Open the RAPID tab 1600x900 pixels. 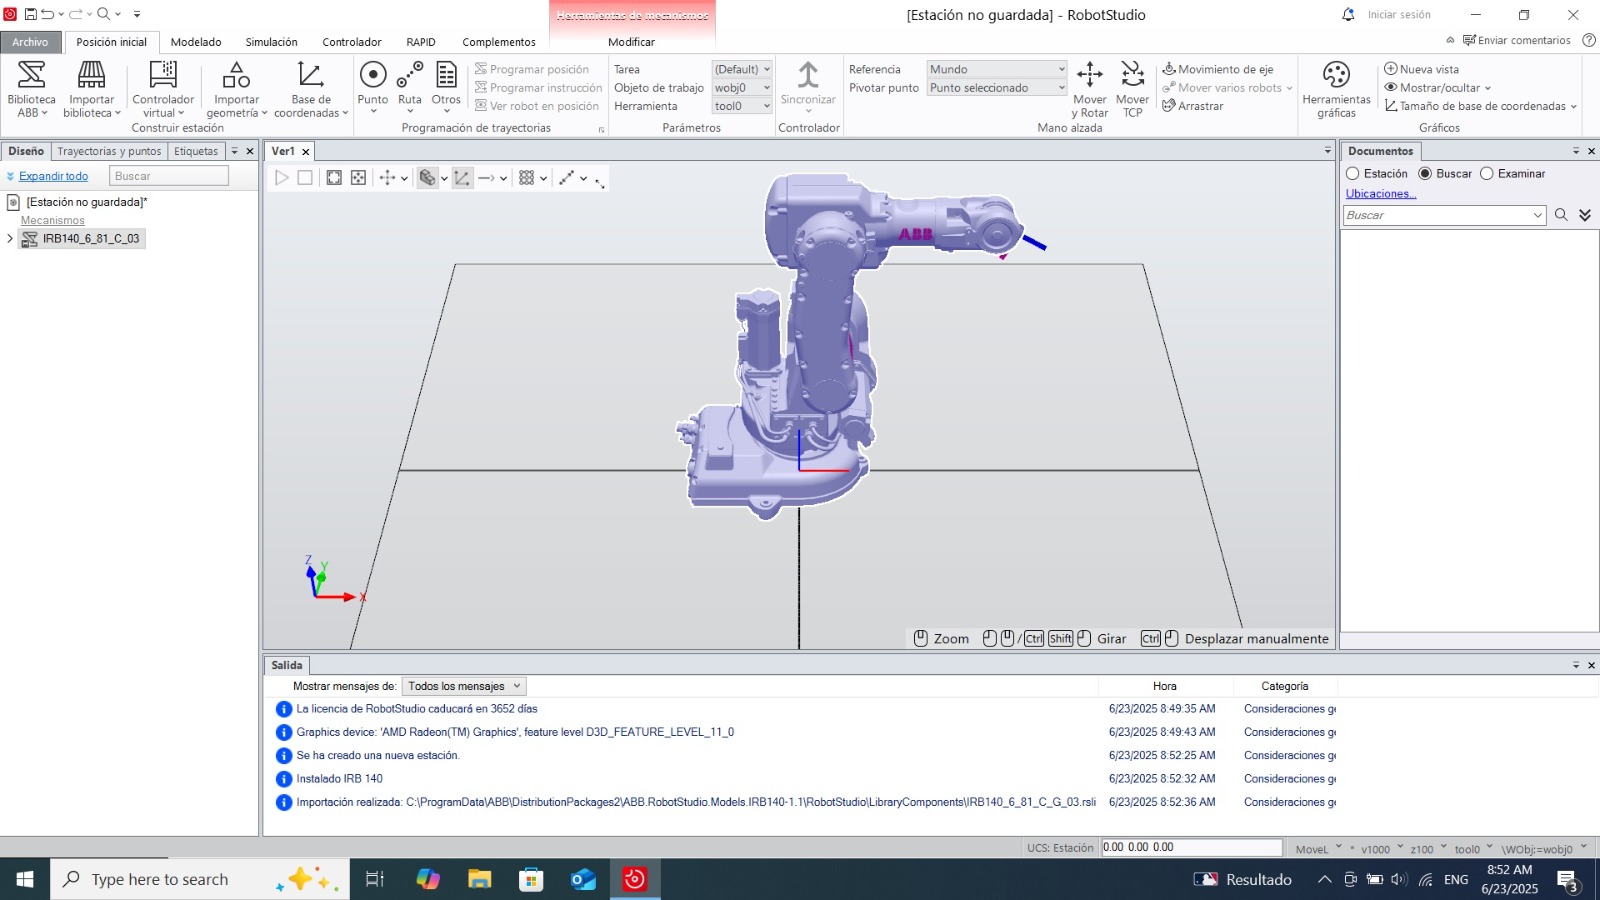(421, 42)
